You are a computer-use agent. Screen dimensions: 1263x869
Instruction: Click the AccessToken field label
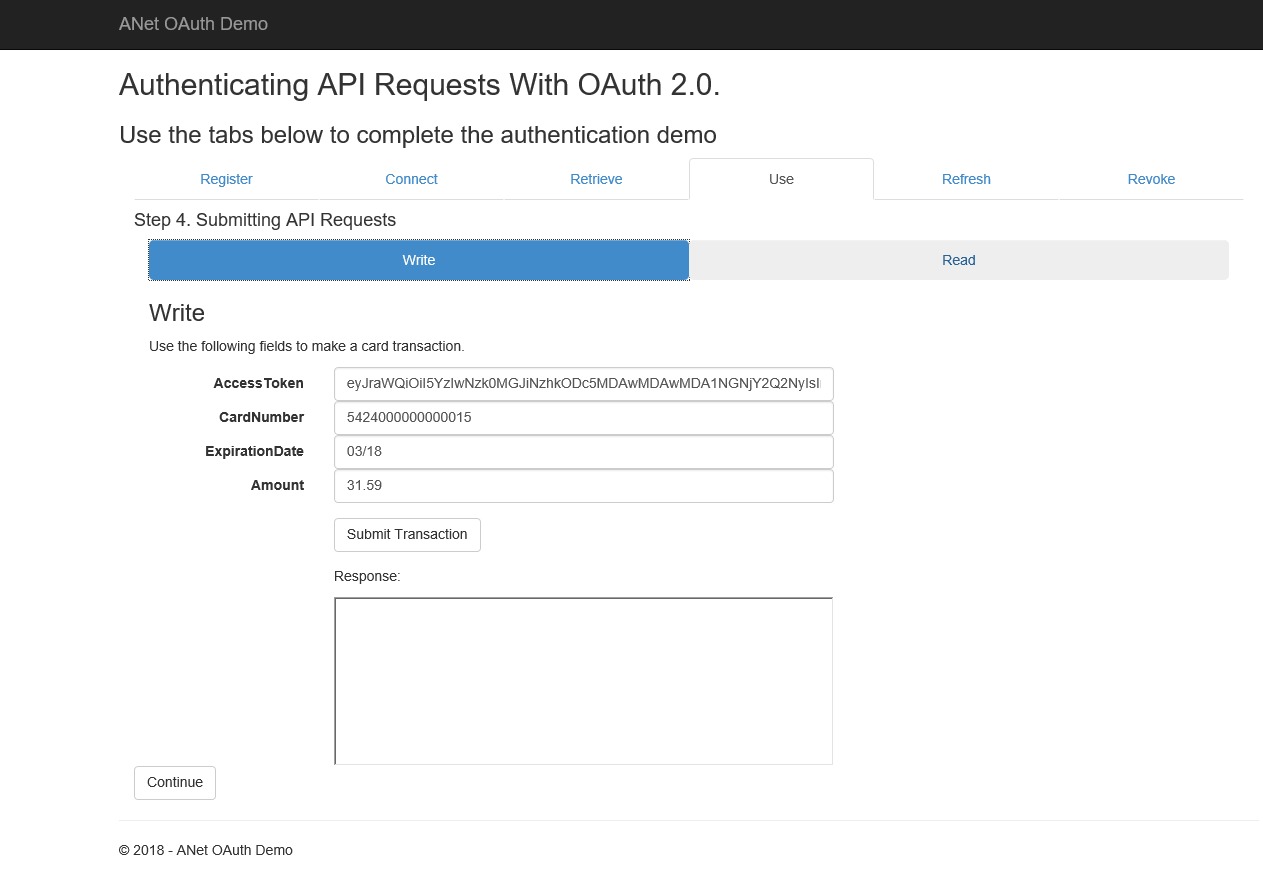pos(258,384)
